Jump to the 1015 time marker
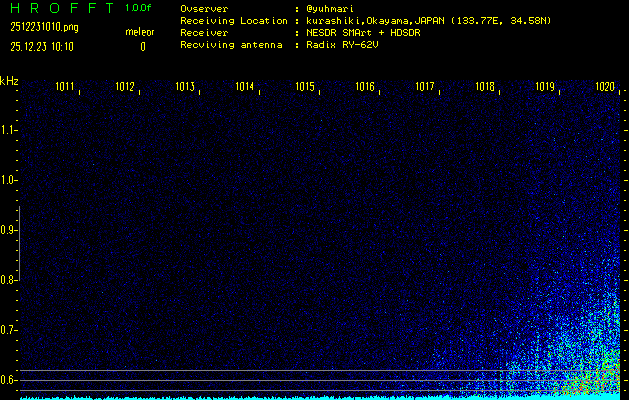This screenshot has height=400, width=629. [305, 88]
